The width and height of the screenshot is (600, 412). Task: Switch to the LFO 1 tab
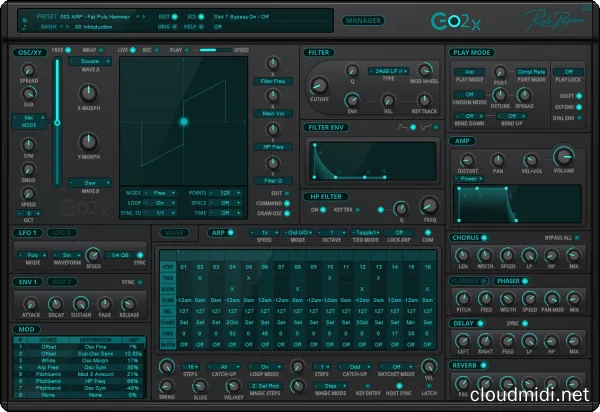tap(26, 233)
